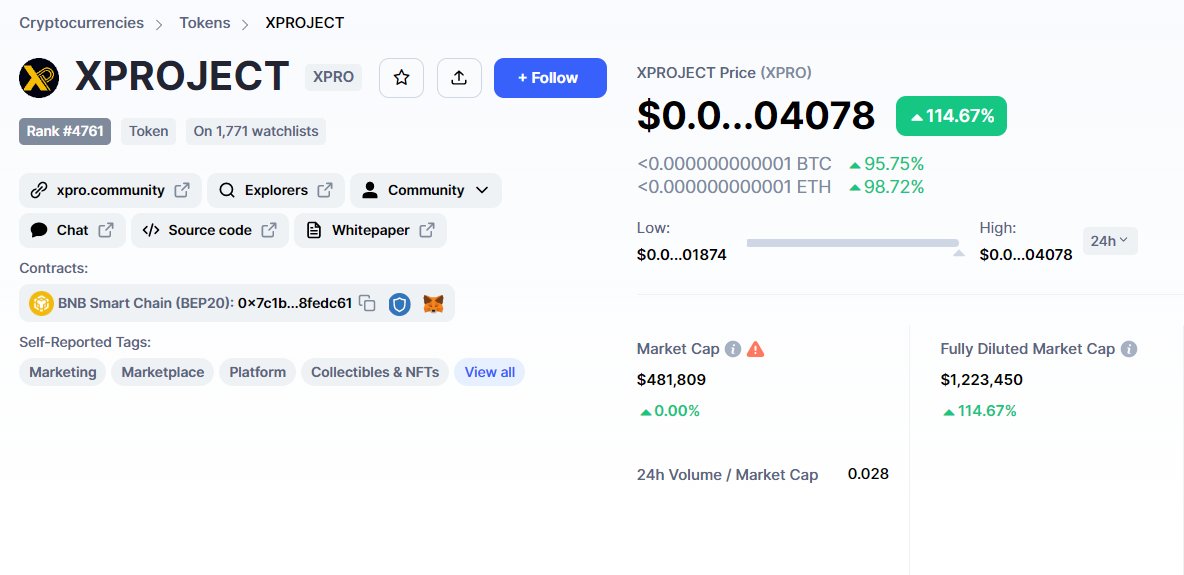Add token via MetaMask fox icon

pos(433,304)
